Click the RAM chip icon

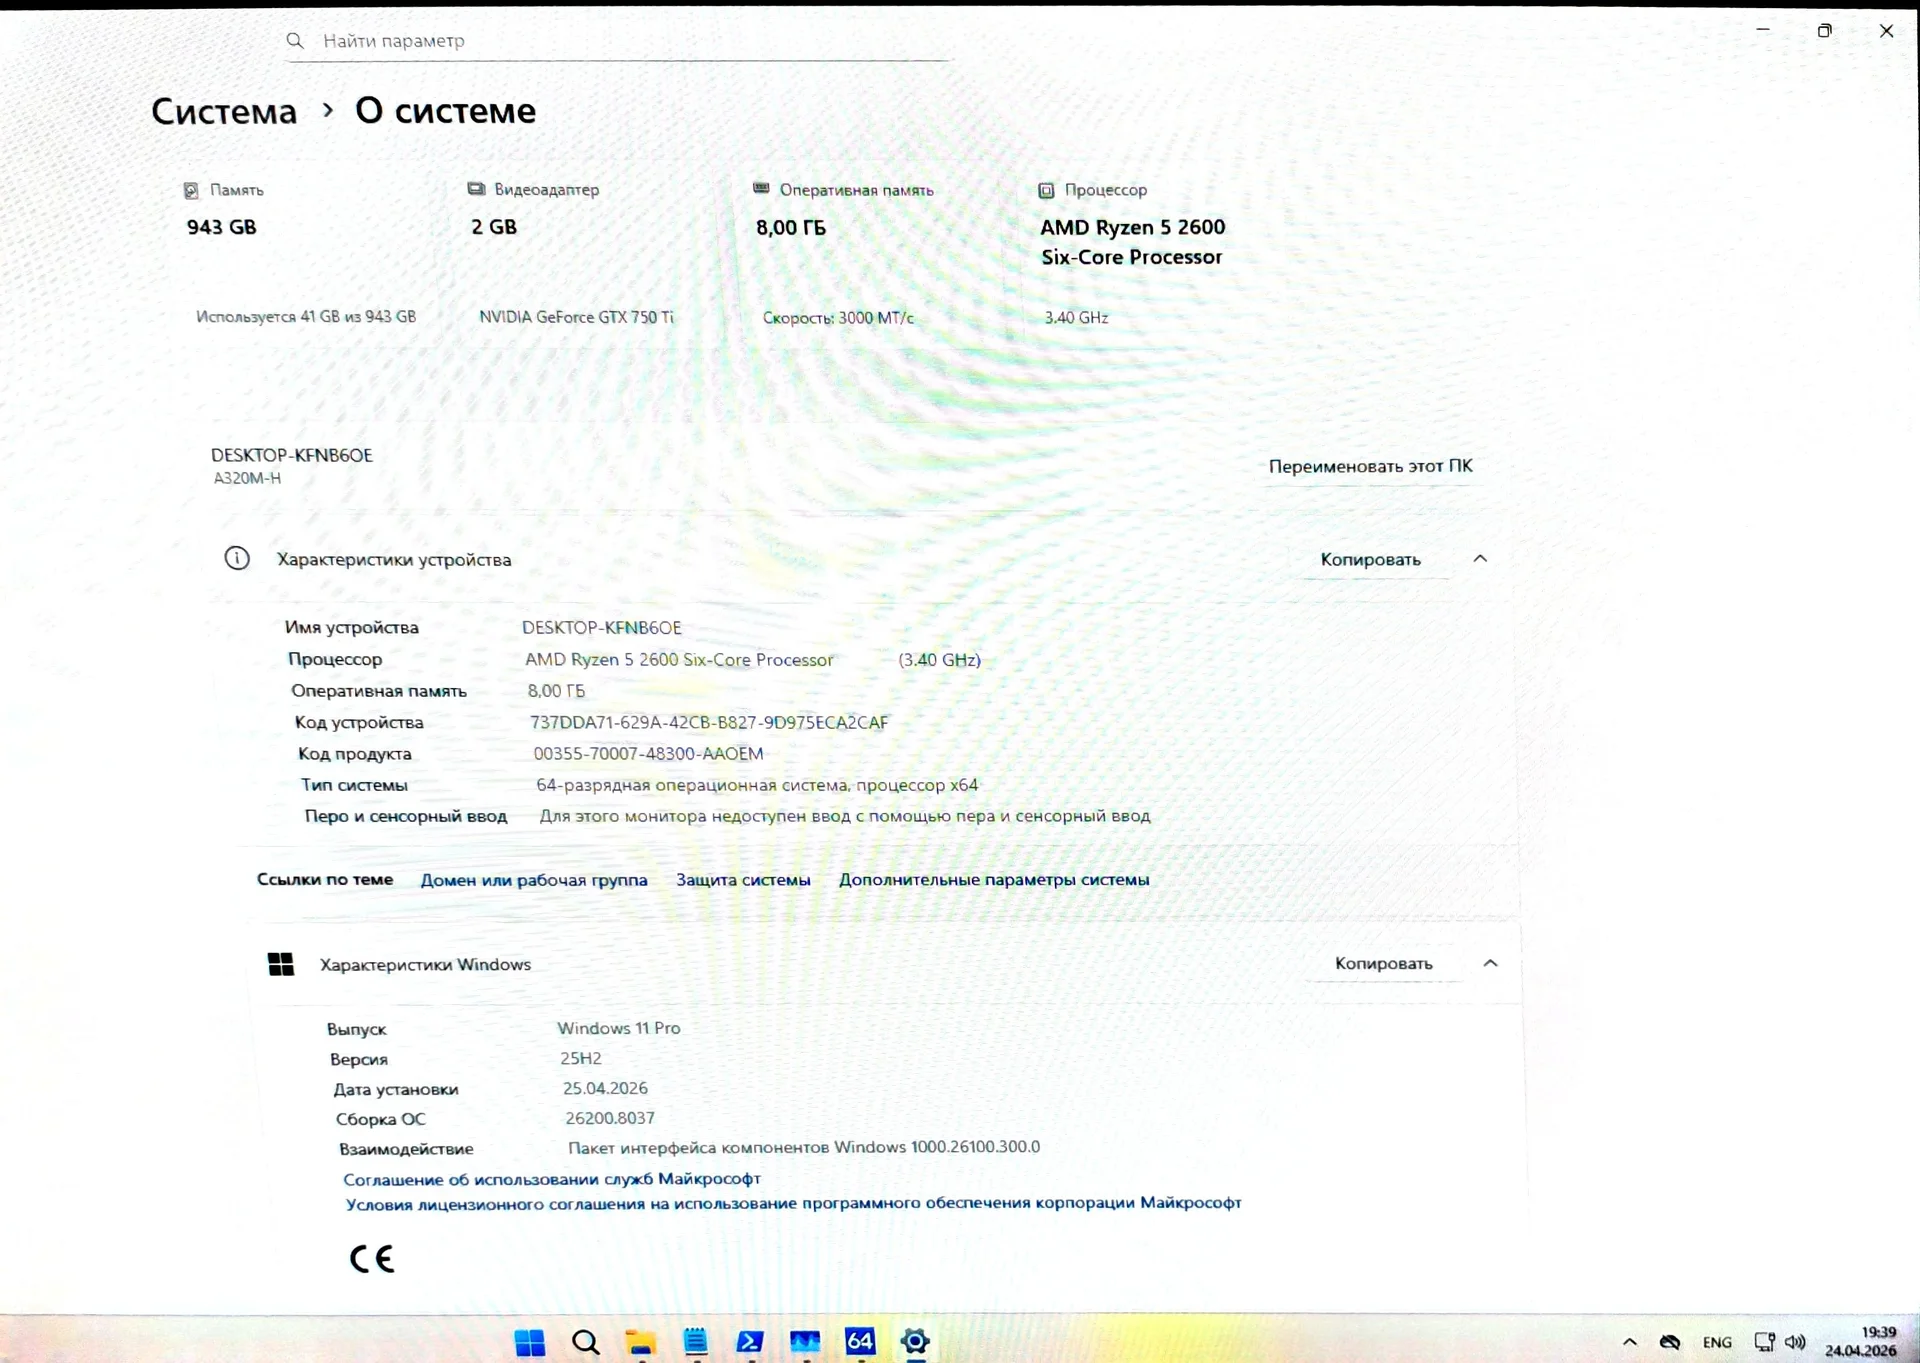[761, 188]
